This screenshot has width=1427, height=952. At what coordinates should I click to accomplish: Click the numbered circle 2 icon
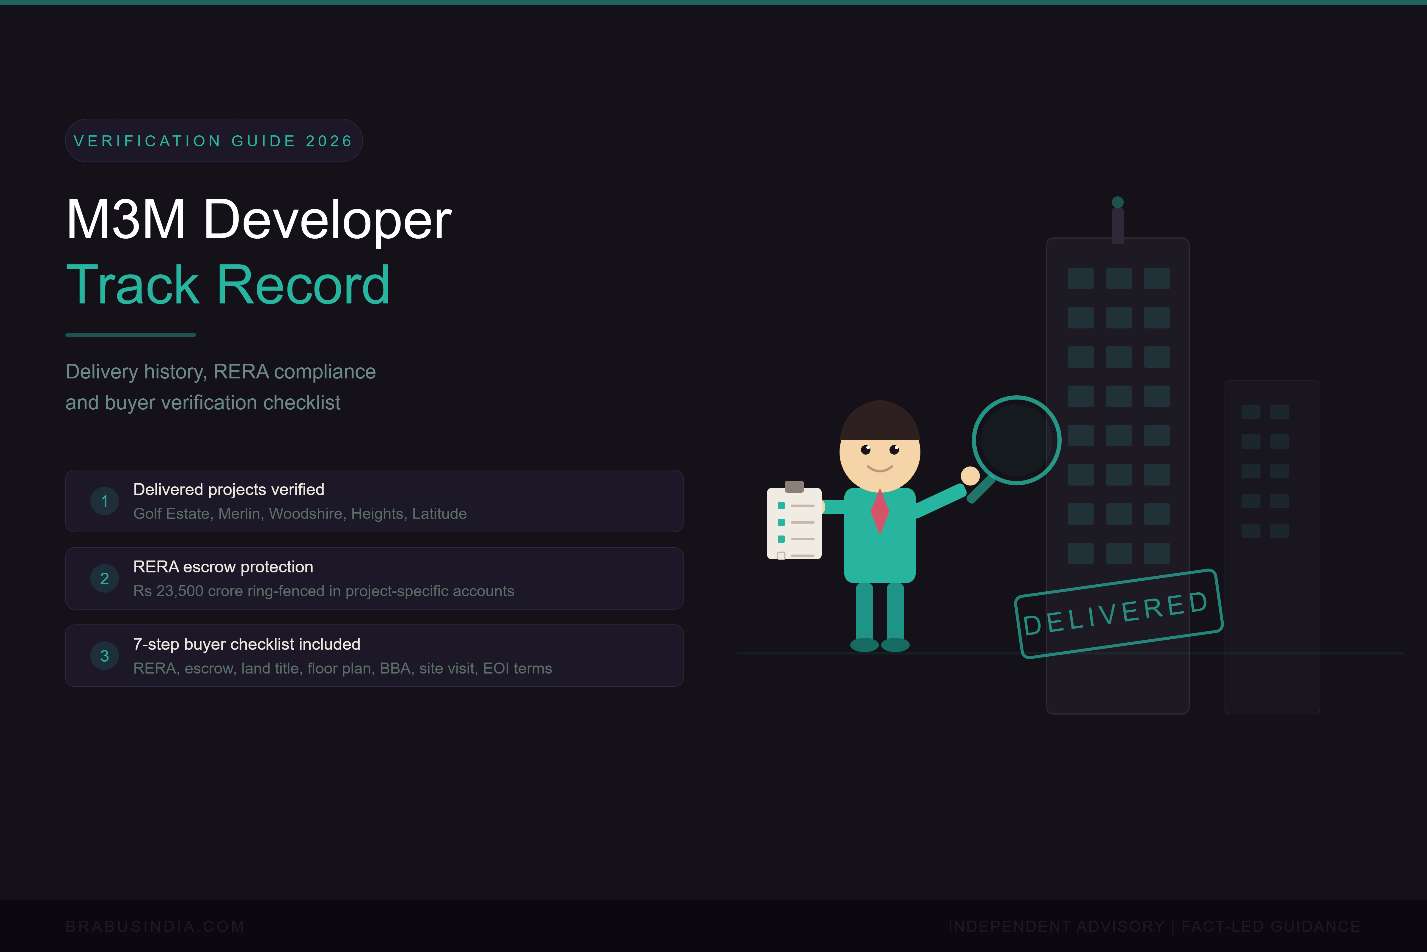[x=104, y=578]
